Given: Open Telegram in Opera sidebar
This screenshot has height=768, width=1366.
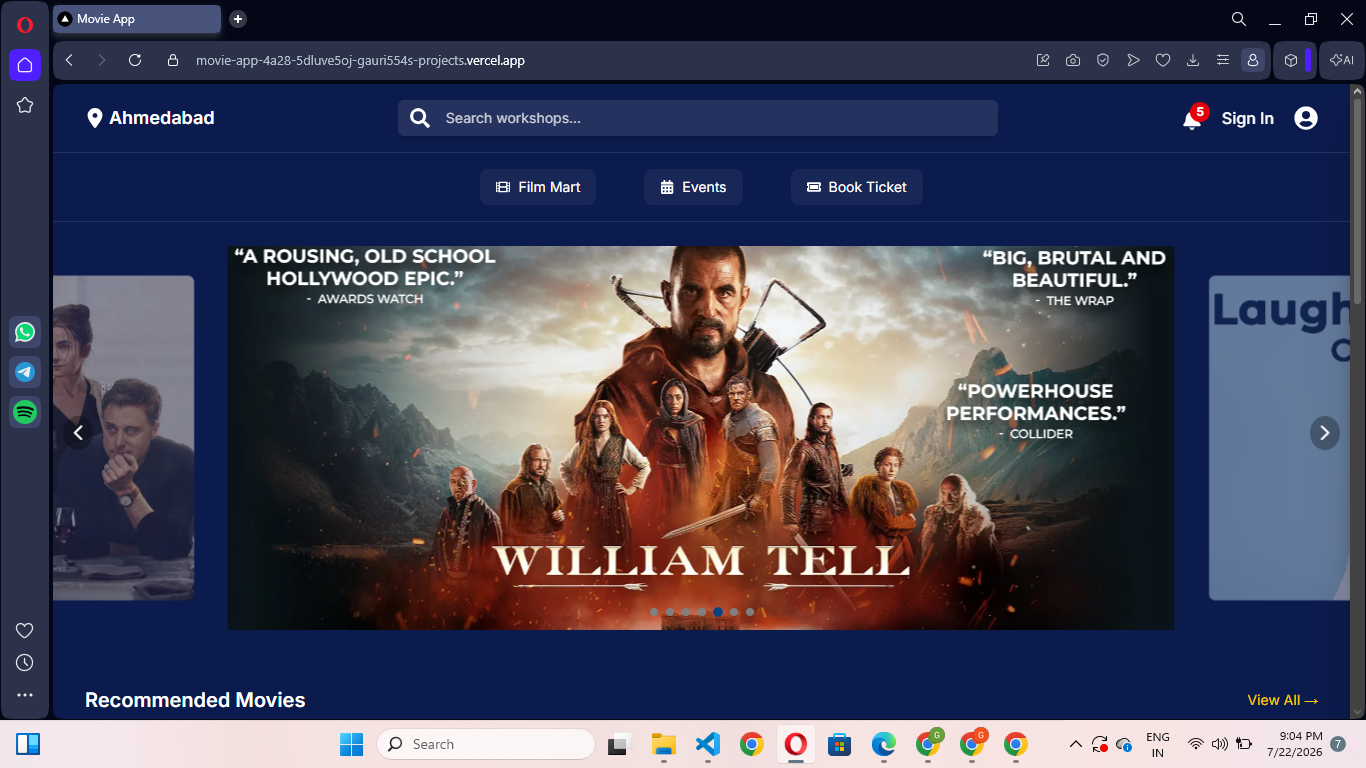Looking at the screenshot, I should coord(25,372).
